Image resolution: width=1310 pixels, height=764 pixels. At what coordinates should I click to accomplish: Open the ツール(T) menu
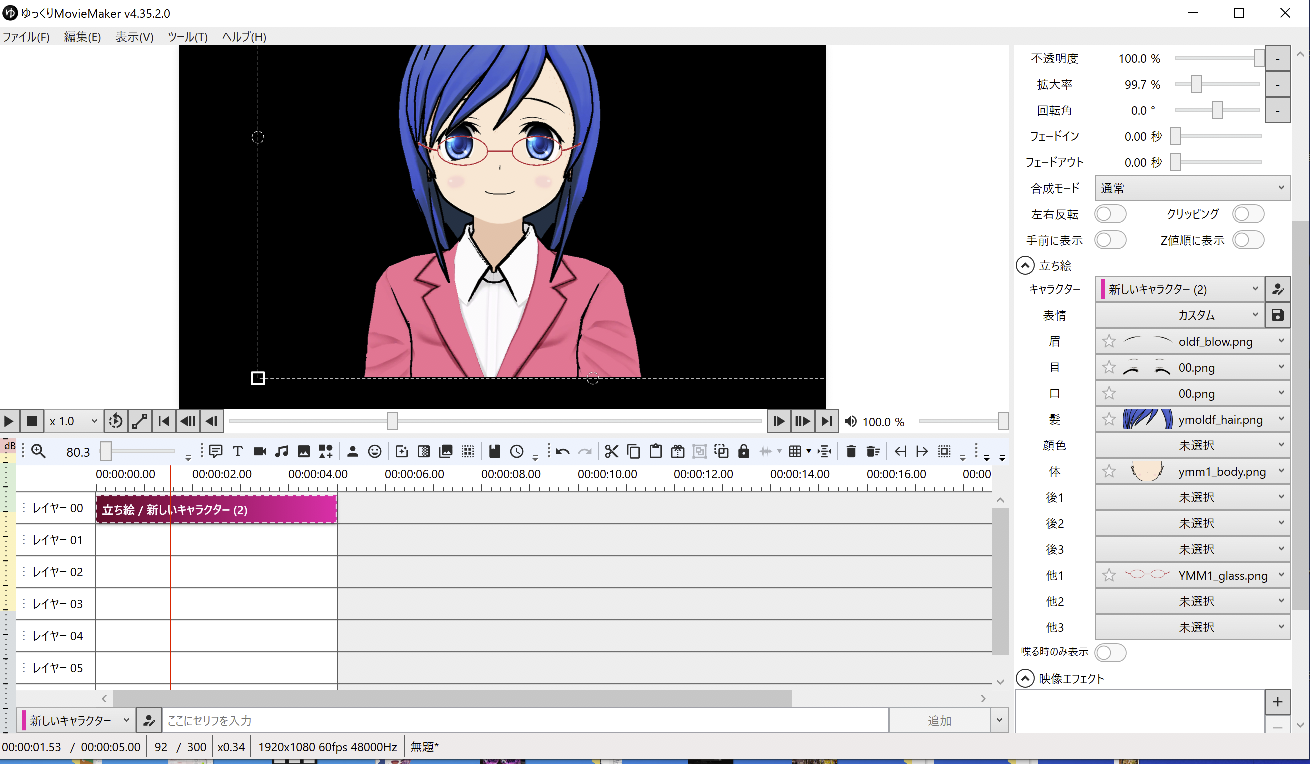(187, 37)
